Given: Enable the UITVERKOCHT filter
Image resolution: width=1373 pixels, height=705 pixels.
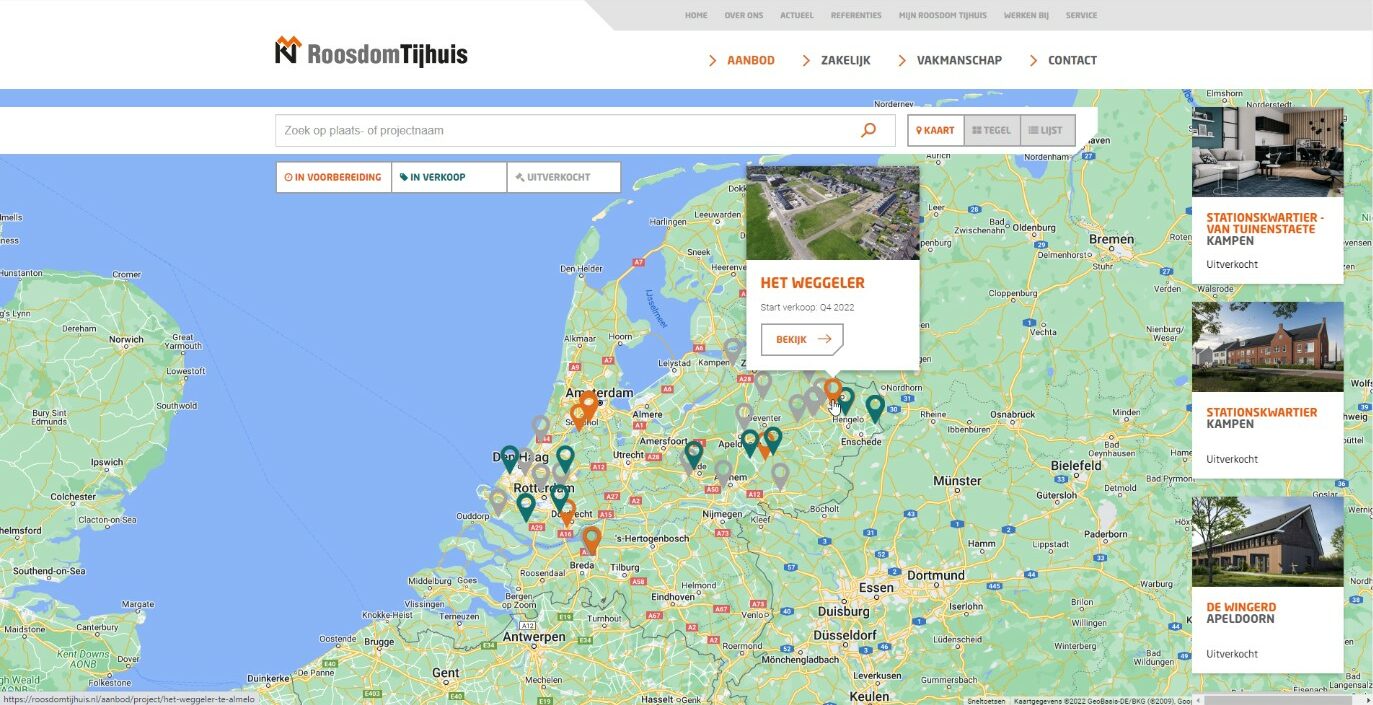Looking at the screenshot, I should click(564, 177).
